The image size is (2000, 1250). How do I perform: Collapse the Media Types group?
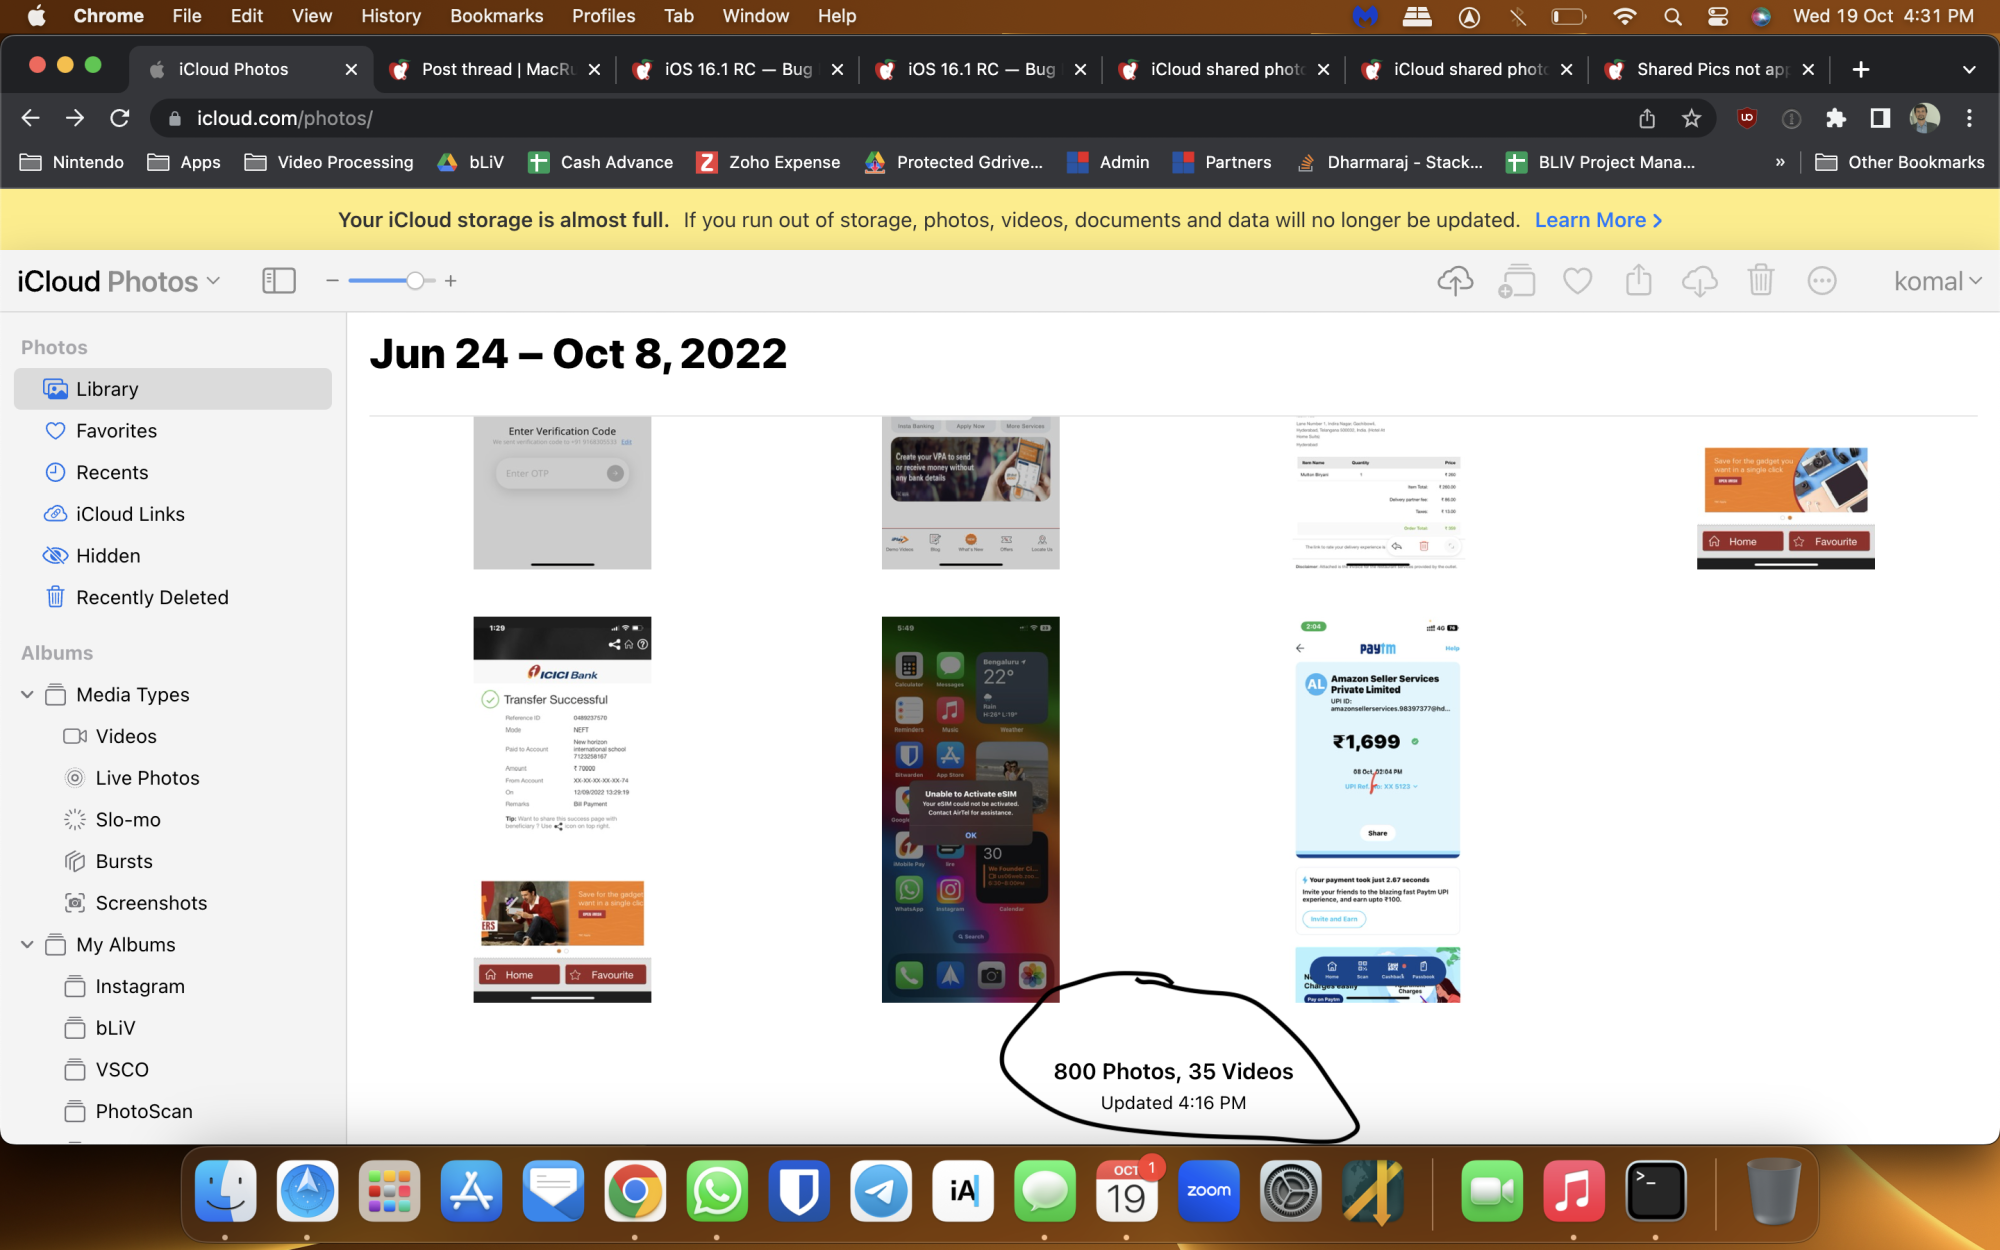(x=27, y=695)
